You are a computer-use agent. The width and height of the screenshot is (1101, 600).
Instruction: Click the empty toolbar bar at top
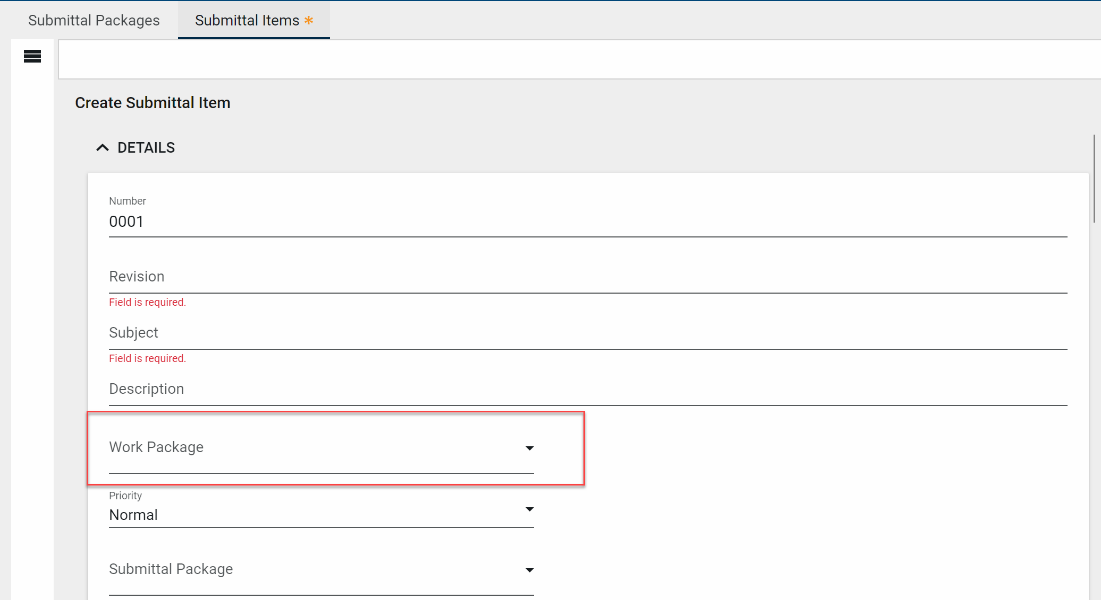[x=580, y=59]
